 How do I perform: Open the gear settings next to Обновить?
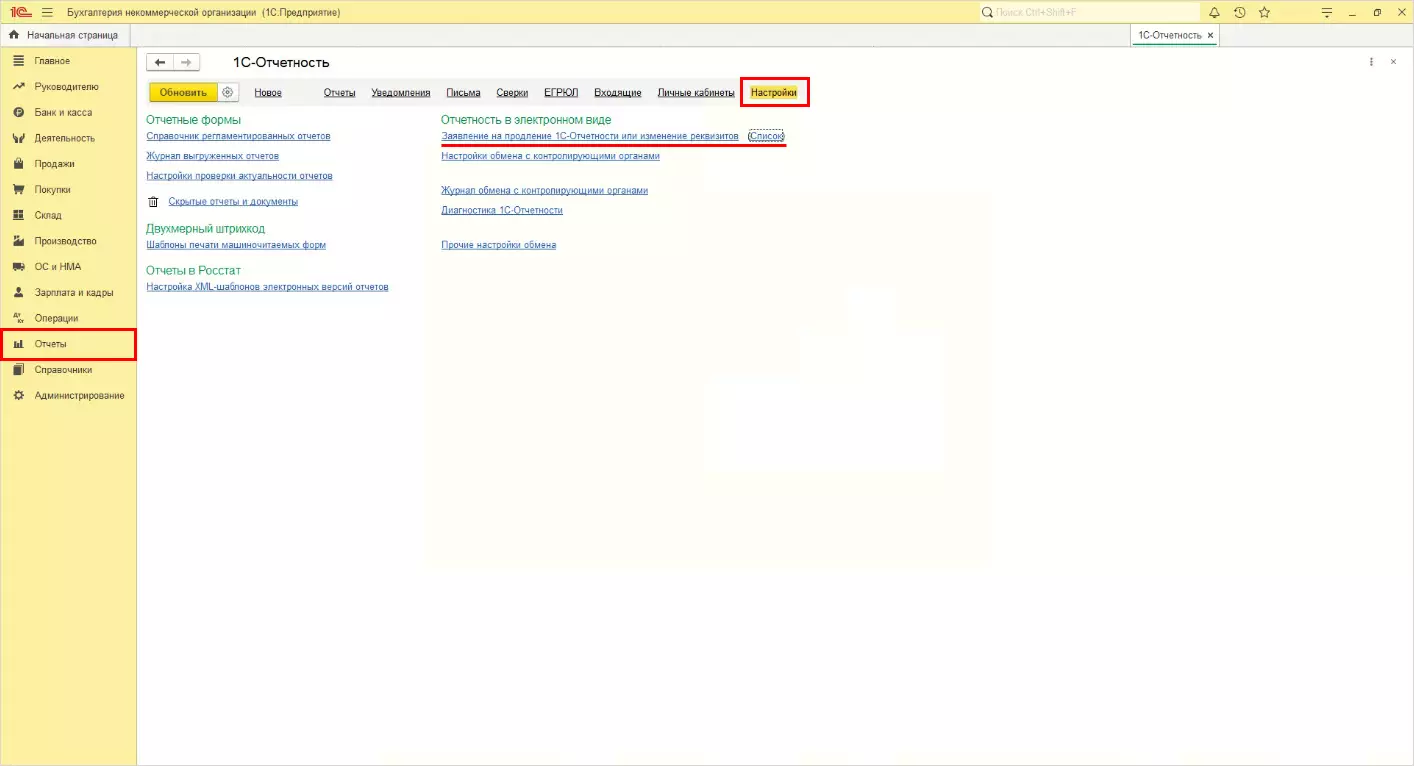(x=228, y=92)
